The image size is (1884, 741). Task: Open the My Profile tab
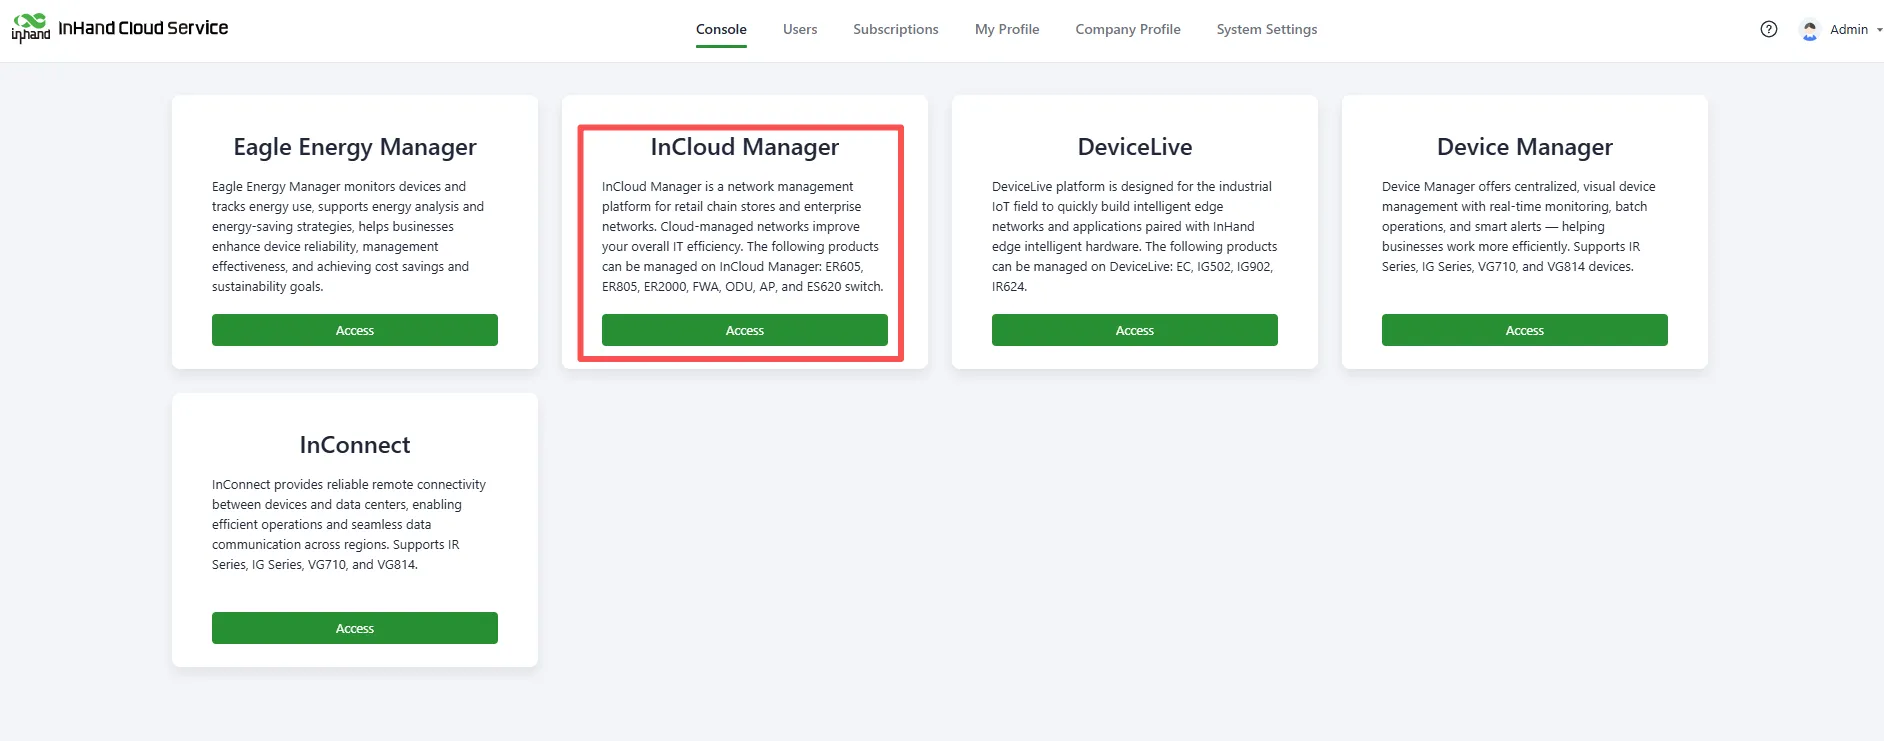1007,29
